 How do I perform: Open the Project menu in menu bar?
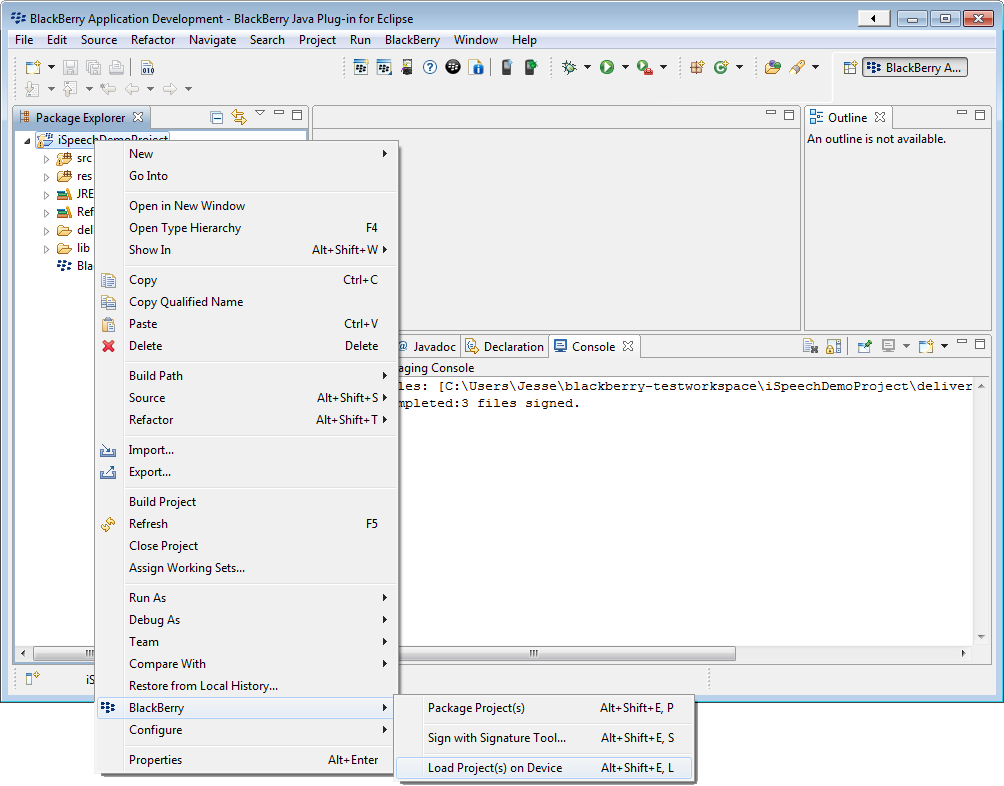[317, 40]
